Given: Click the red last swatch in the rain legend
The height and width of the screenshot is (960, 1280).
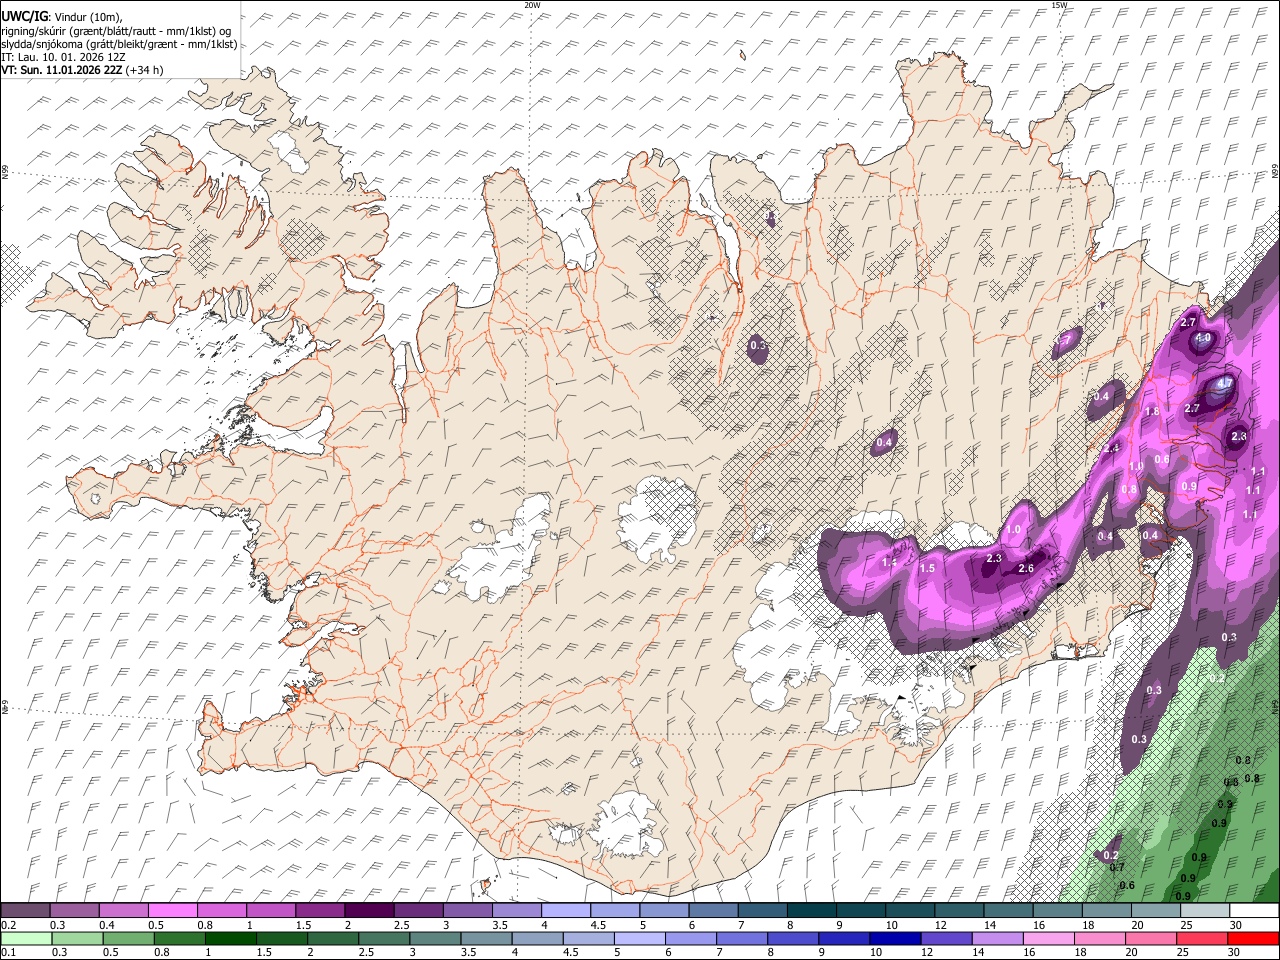Looking at the screenshot, I should (x=1252, y=938).
